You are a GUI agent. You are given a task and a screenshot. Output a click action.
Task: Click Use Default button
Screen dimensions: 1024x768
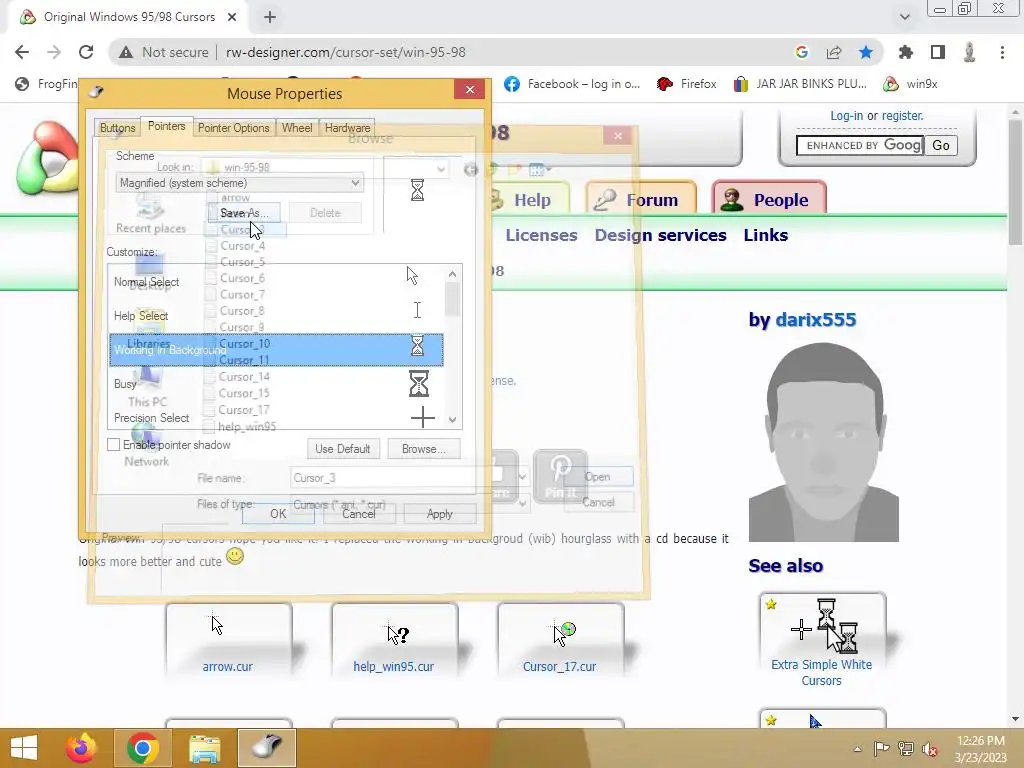click(343, 449)
